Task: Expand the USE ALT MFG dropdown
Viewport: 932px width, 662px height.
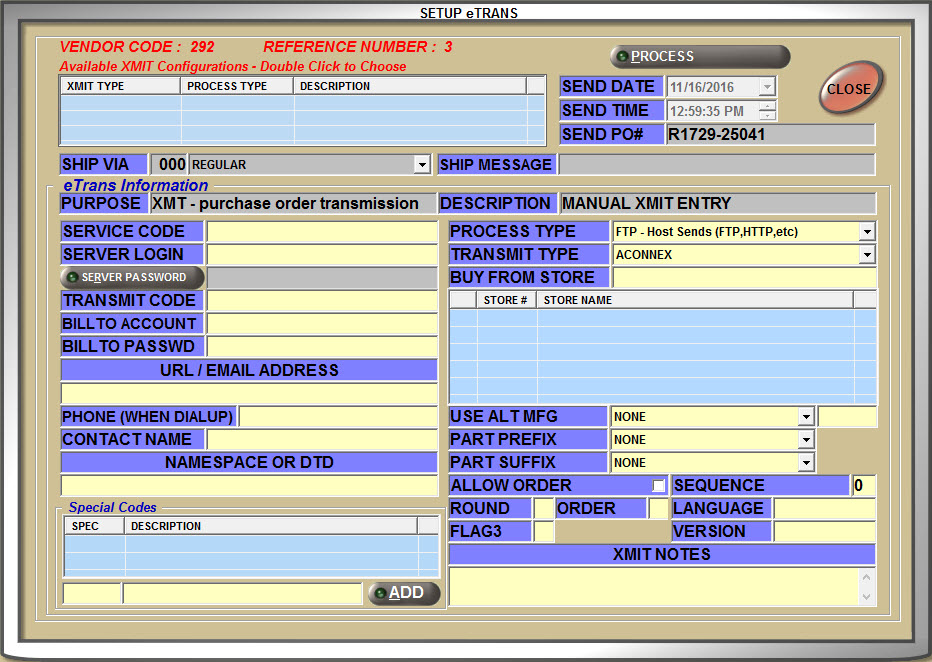Action: 805,417
